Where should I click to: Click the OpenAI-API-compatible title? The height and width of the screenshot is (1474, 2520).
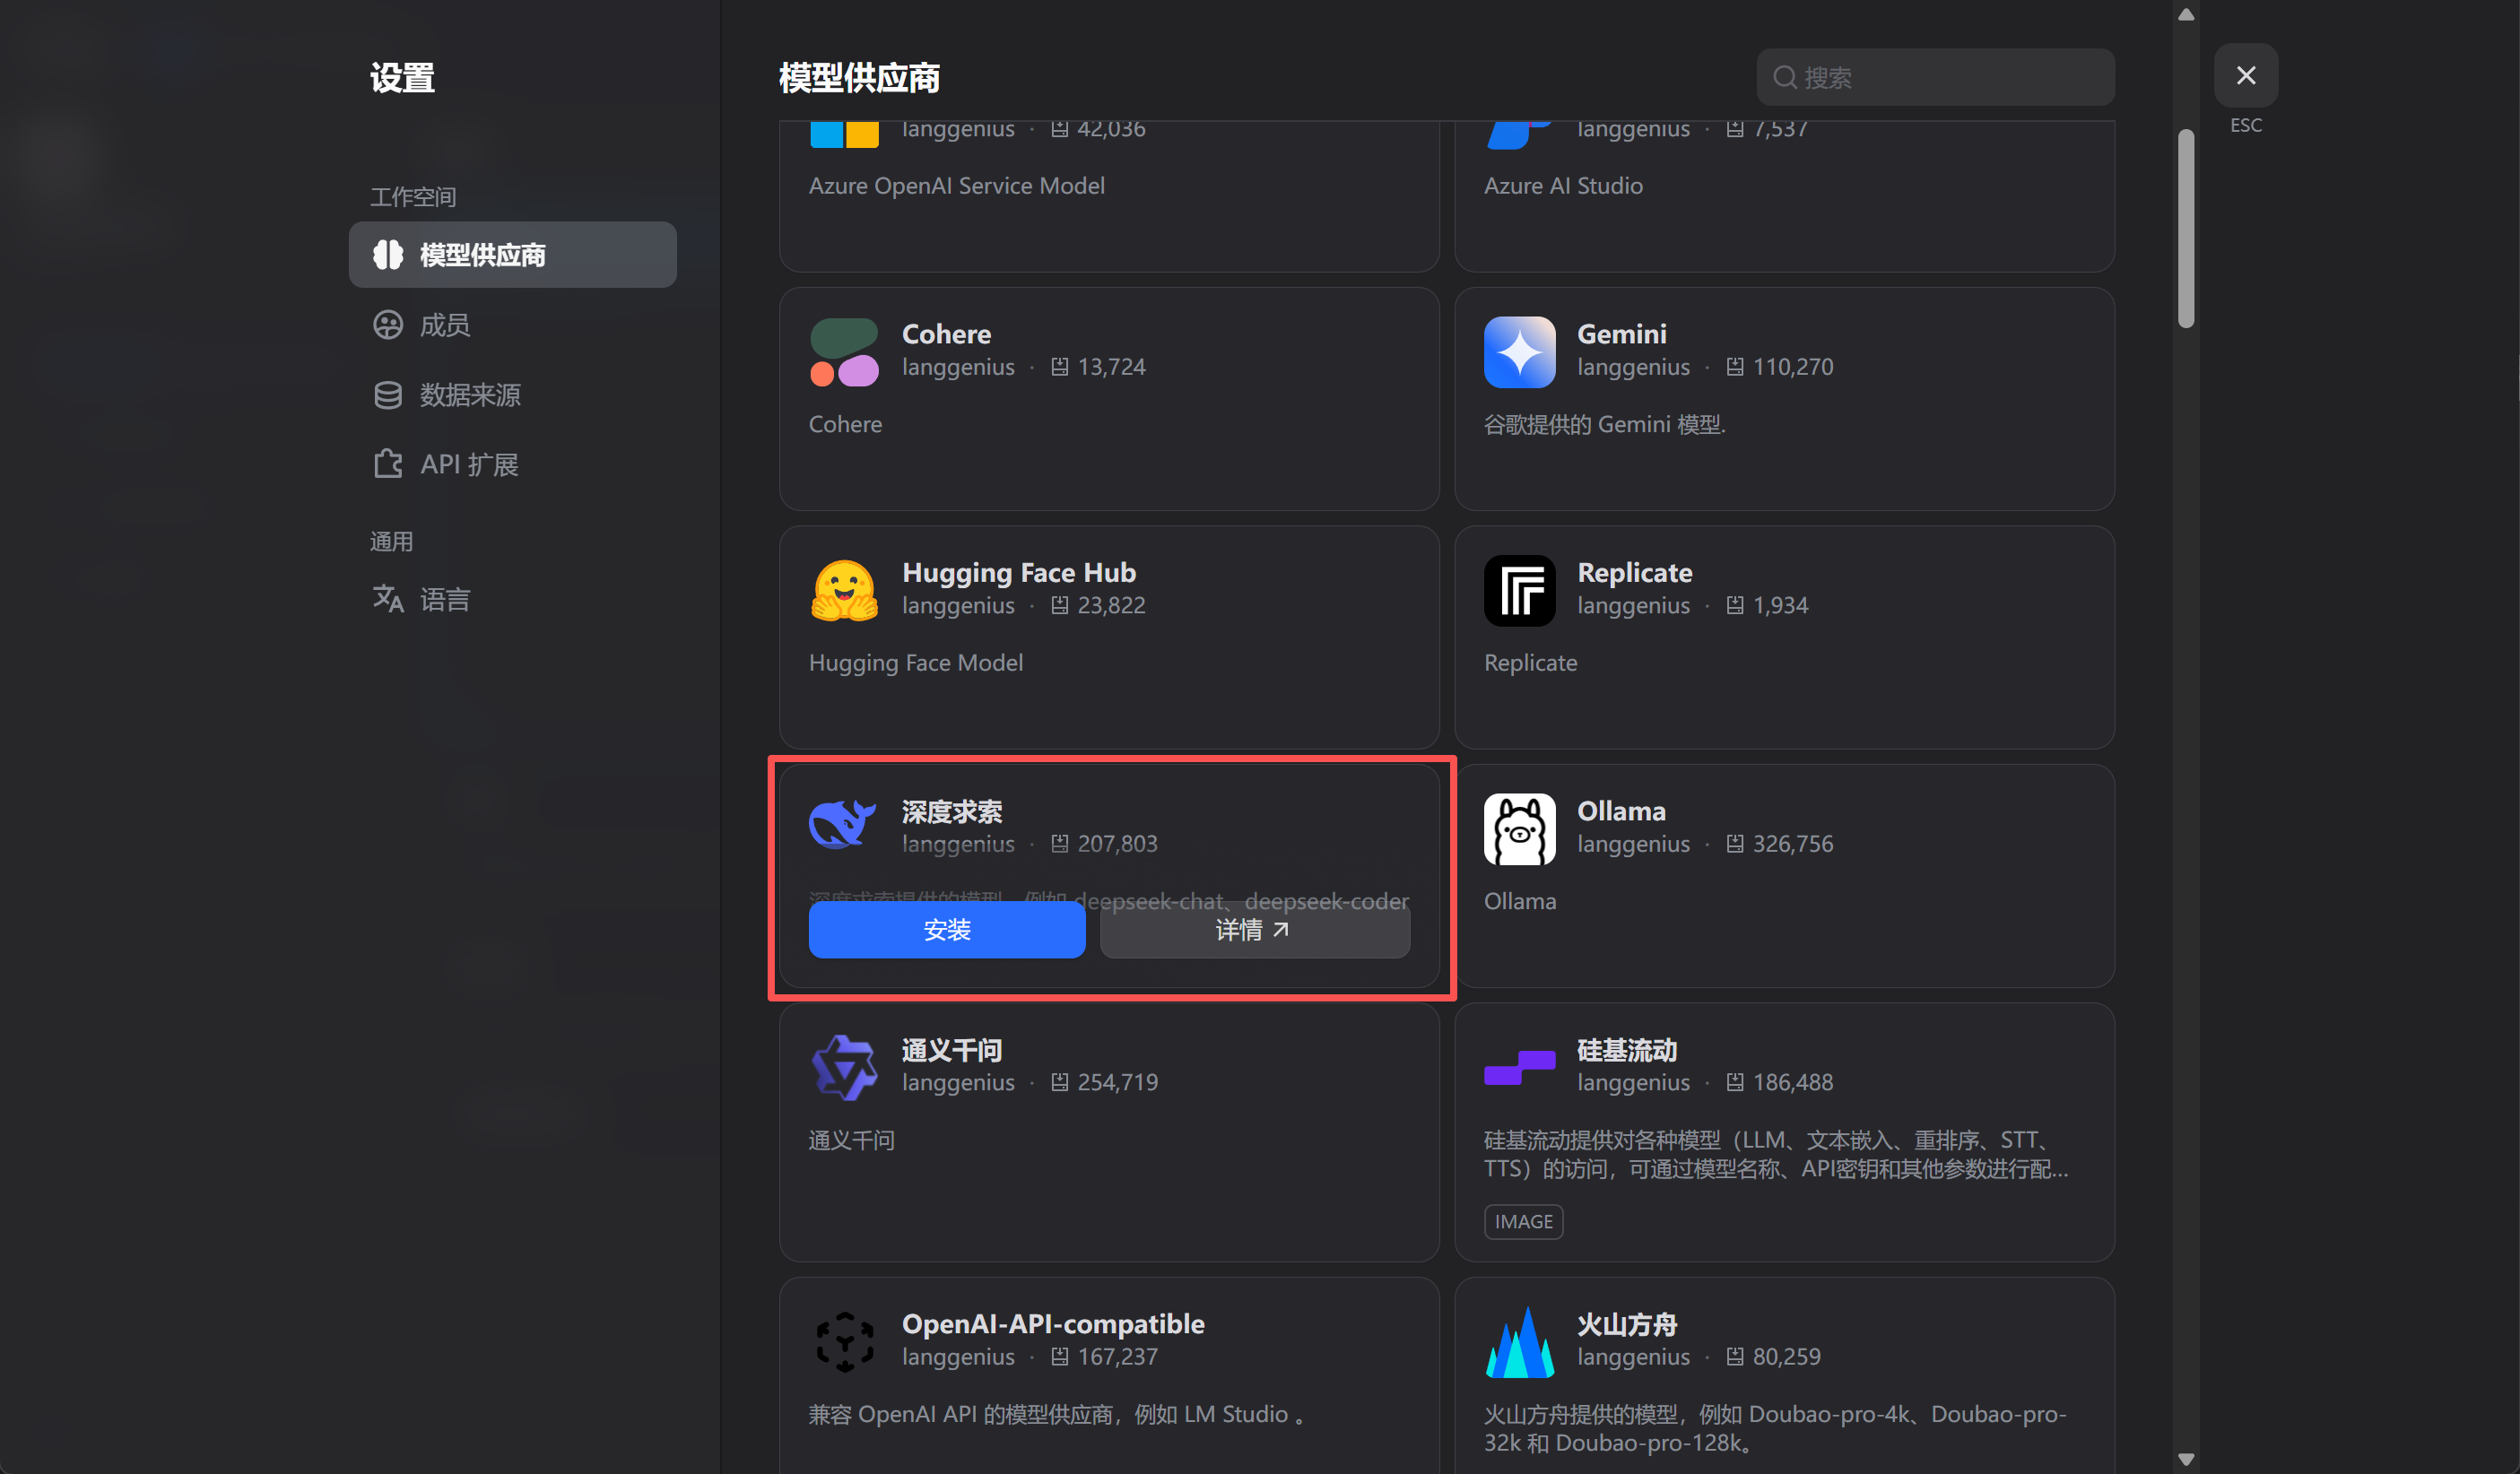tap(1053, 1324)
